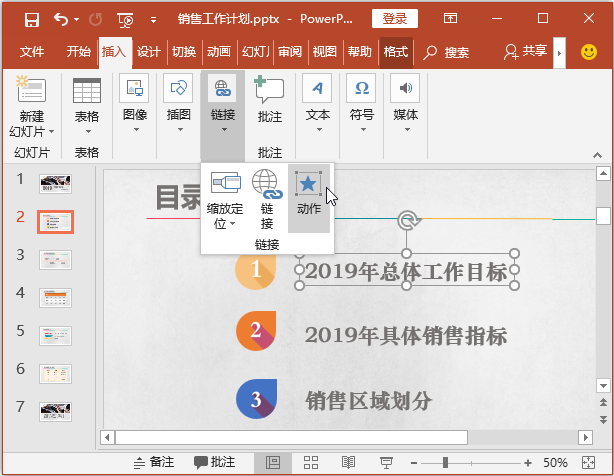Open the 文件 menu
The image size is (614, 476).
[x=32, y=51]
